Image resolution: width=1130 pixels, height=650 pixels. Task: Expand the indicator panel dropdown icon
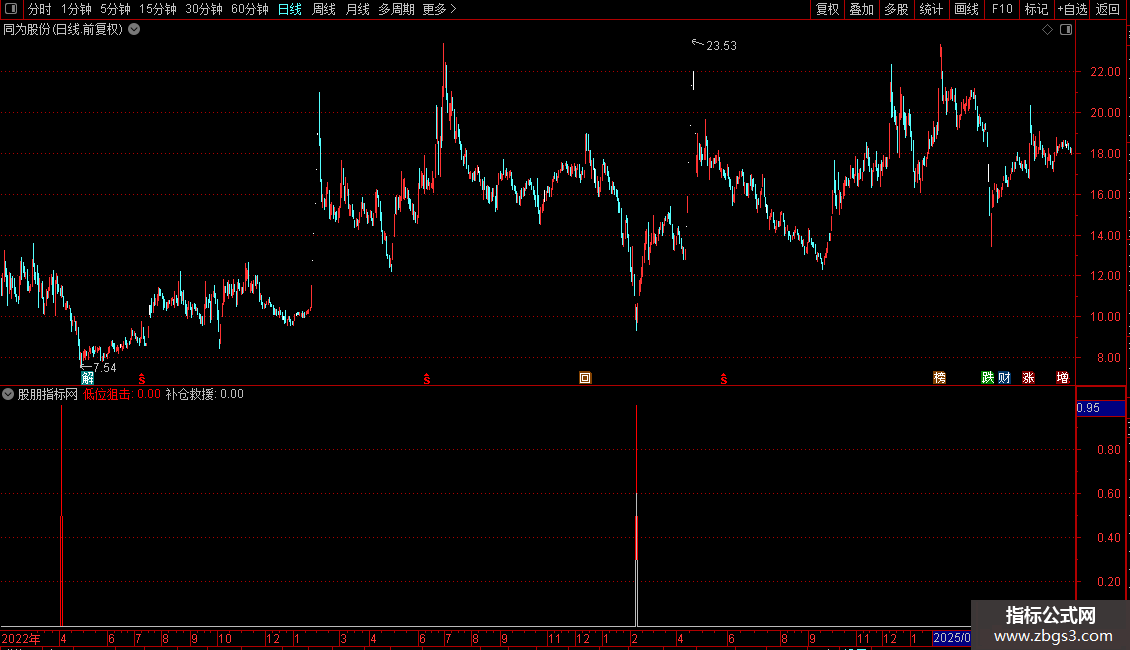[x=8, y=394]
